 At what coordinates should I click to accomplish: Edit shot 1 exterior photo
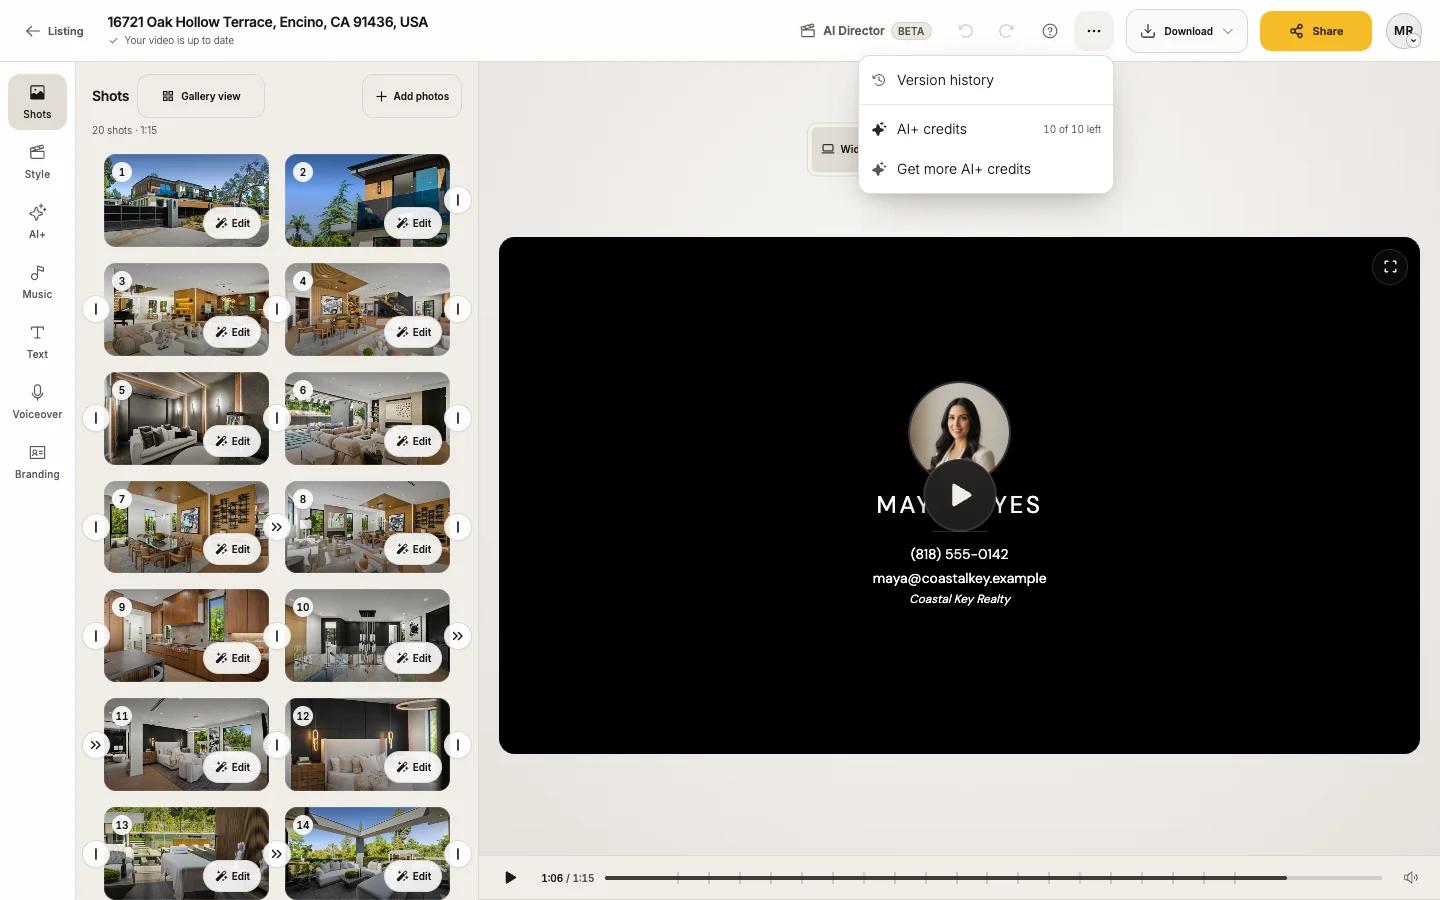pos(232,223)
